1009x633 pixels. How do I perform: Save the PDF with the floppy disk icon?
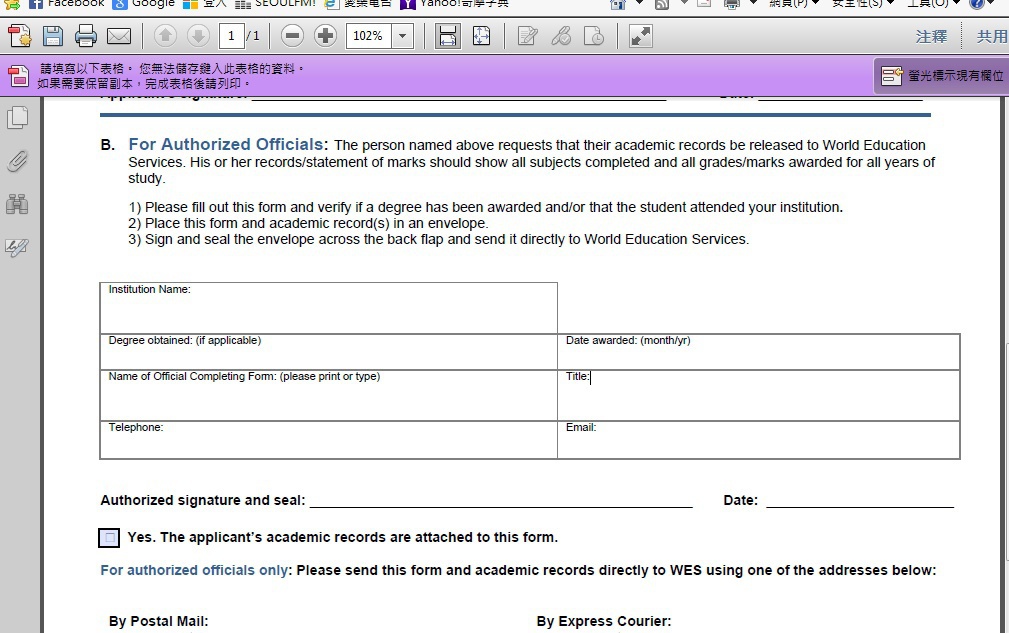coord(52,37)
